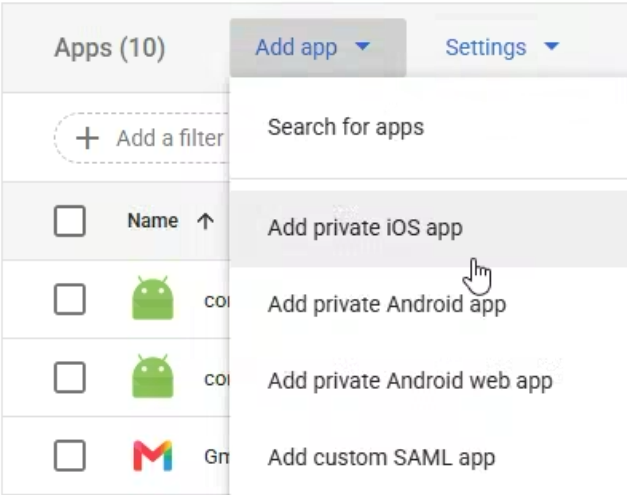Click the blue arrow beside Add app
The height and width of the screenshot is (495, 627).
coord(363,46)
